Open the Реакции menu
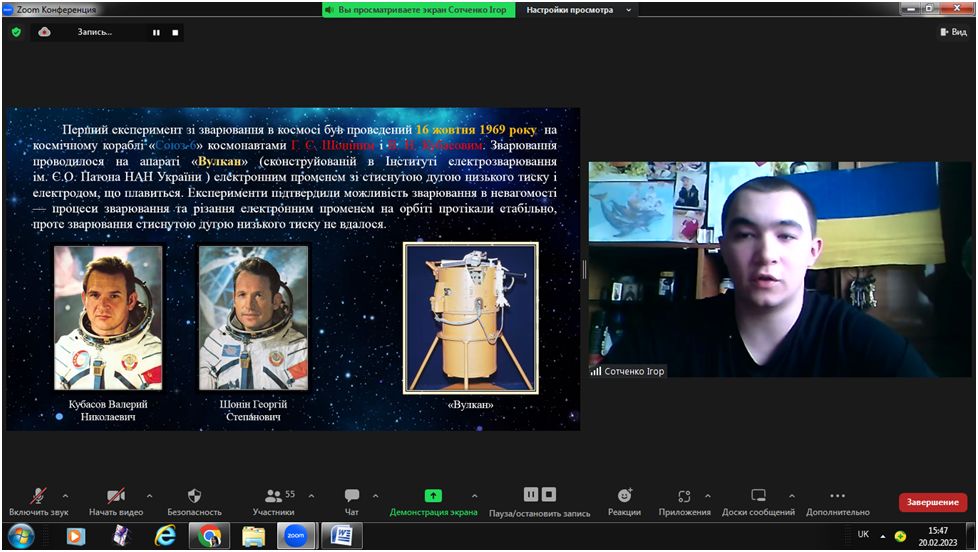This screenshot has width=978, height=552. (x=624, y=501)
